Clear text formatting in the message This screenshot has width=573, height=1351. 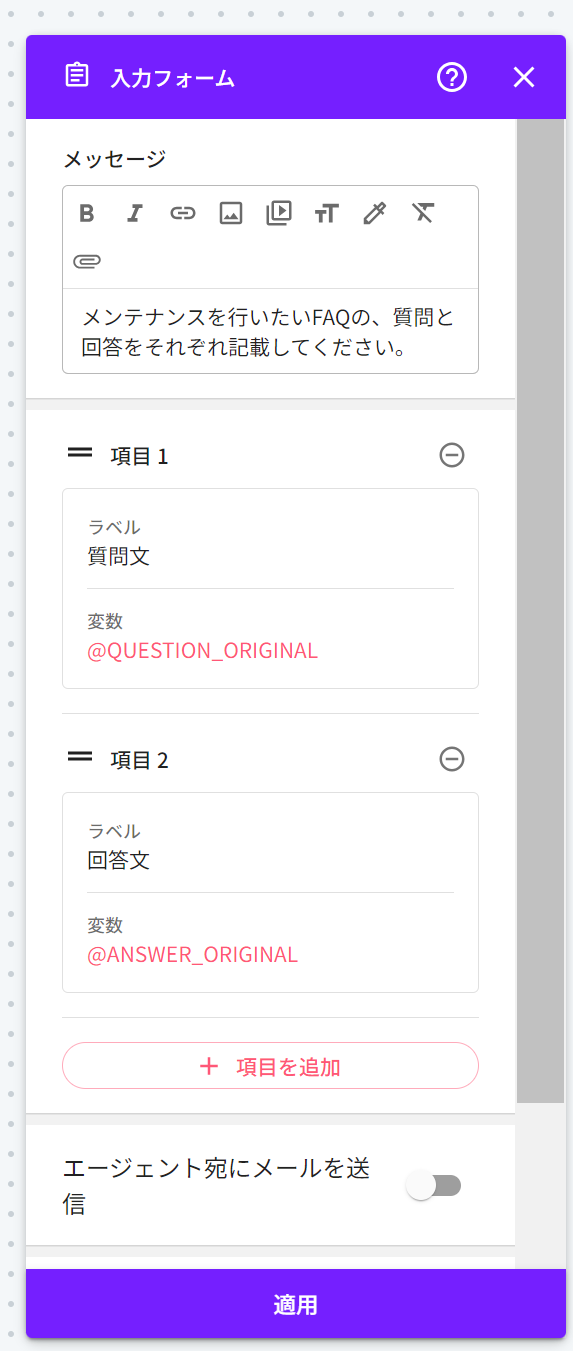pos(423,213)
